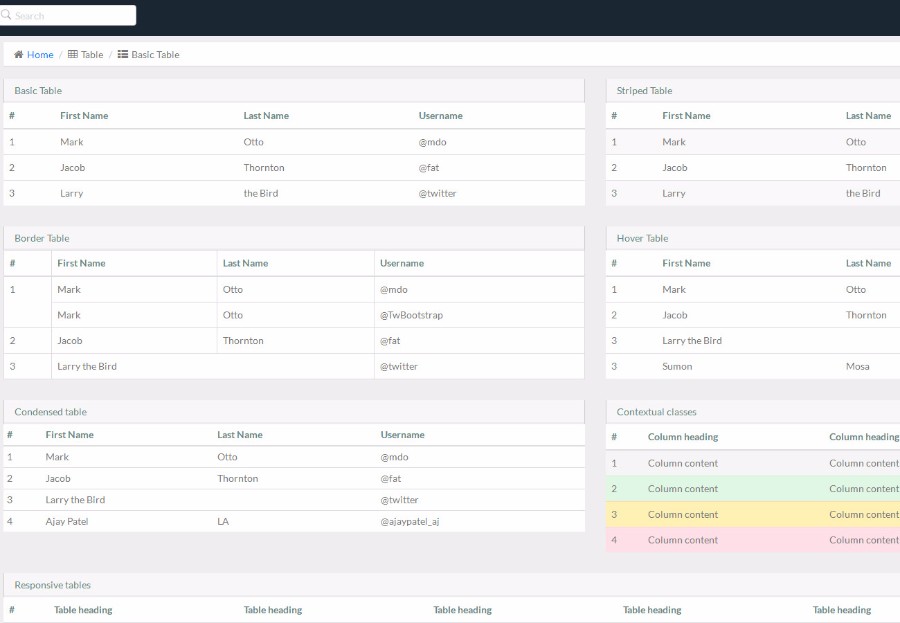Image resolution: width=900 pixels, height=623 pixels.
Task: Go to the Table breadcrumb item
Action: (x=92, y=55)
